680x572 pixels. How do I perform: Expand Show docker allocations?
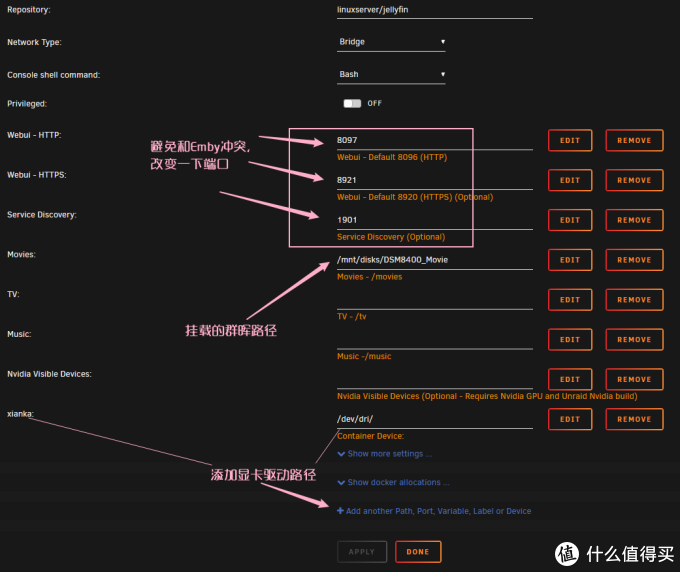coord(393,483)
